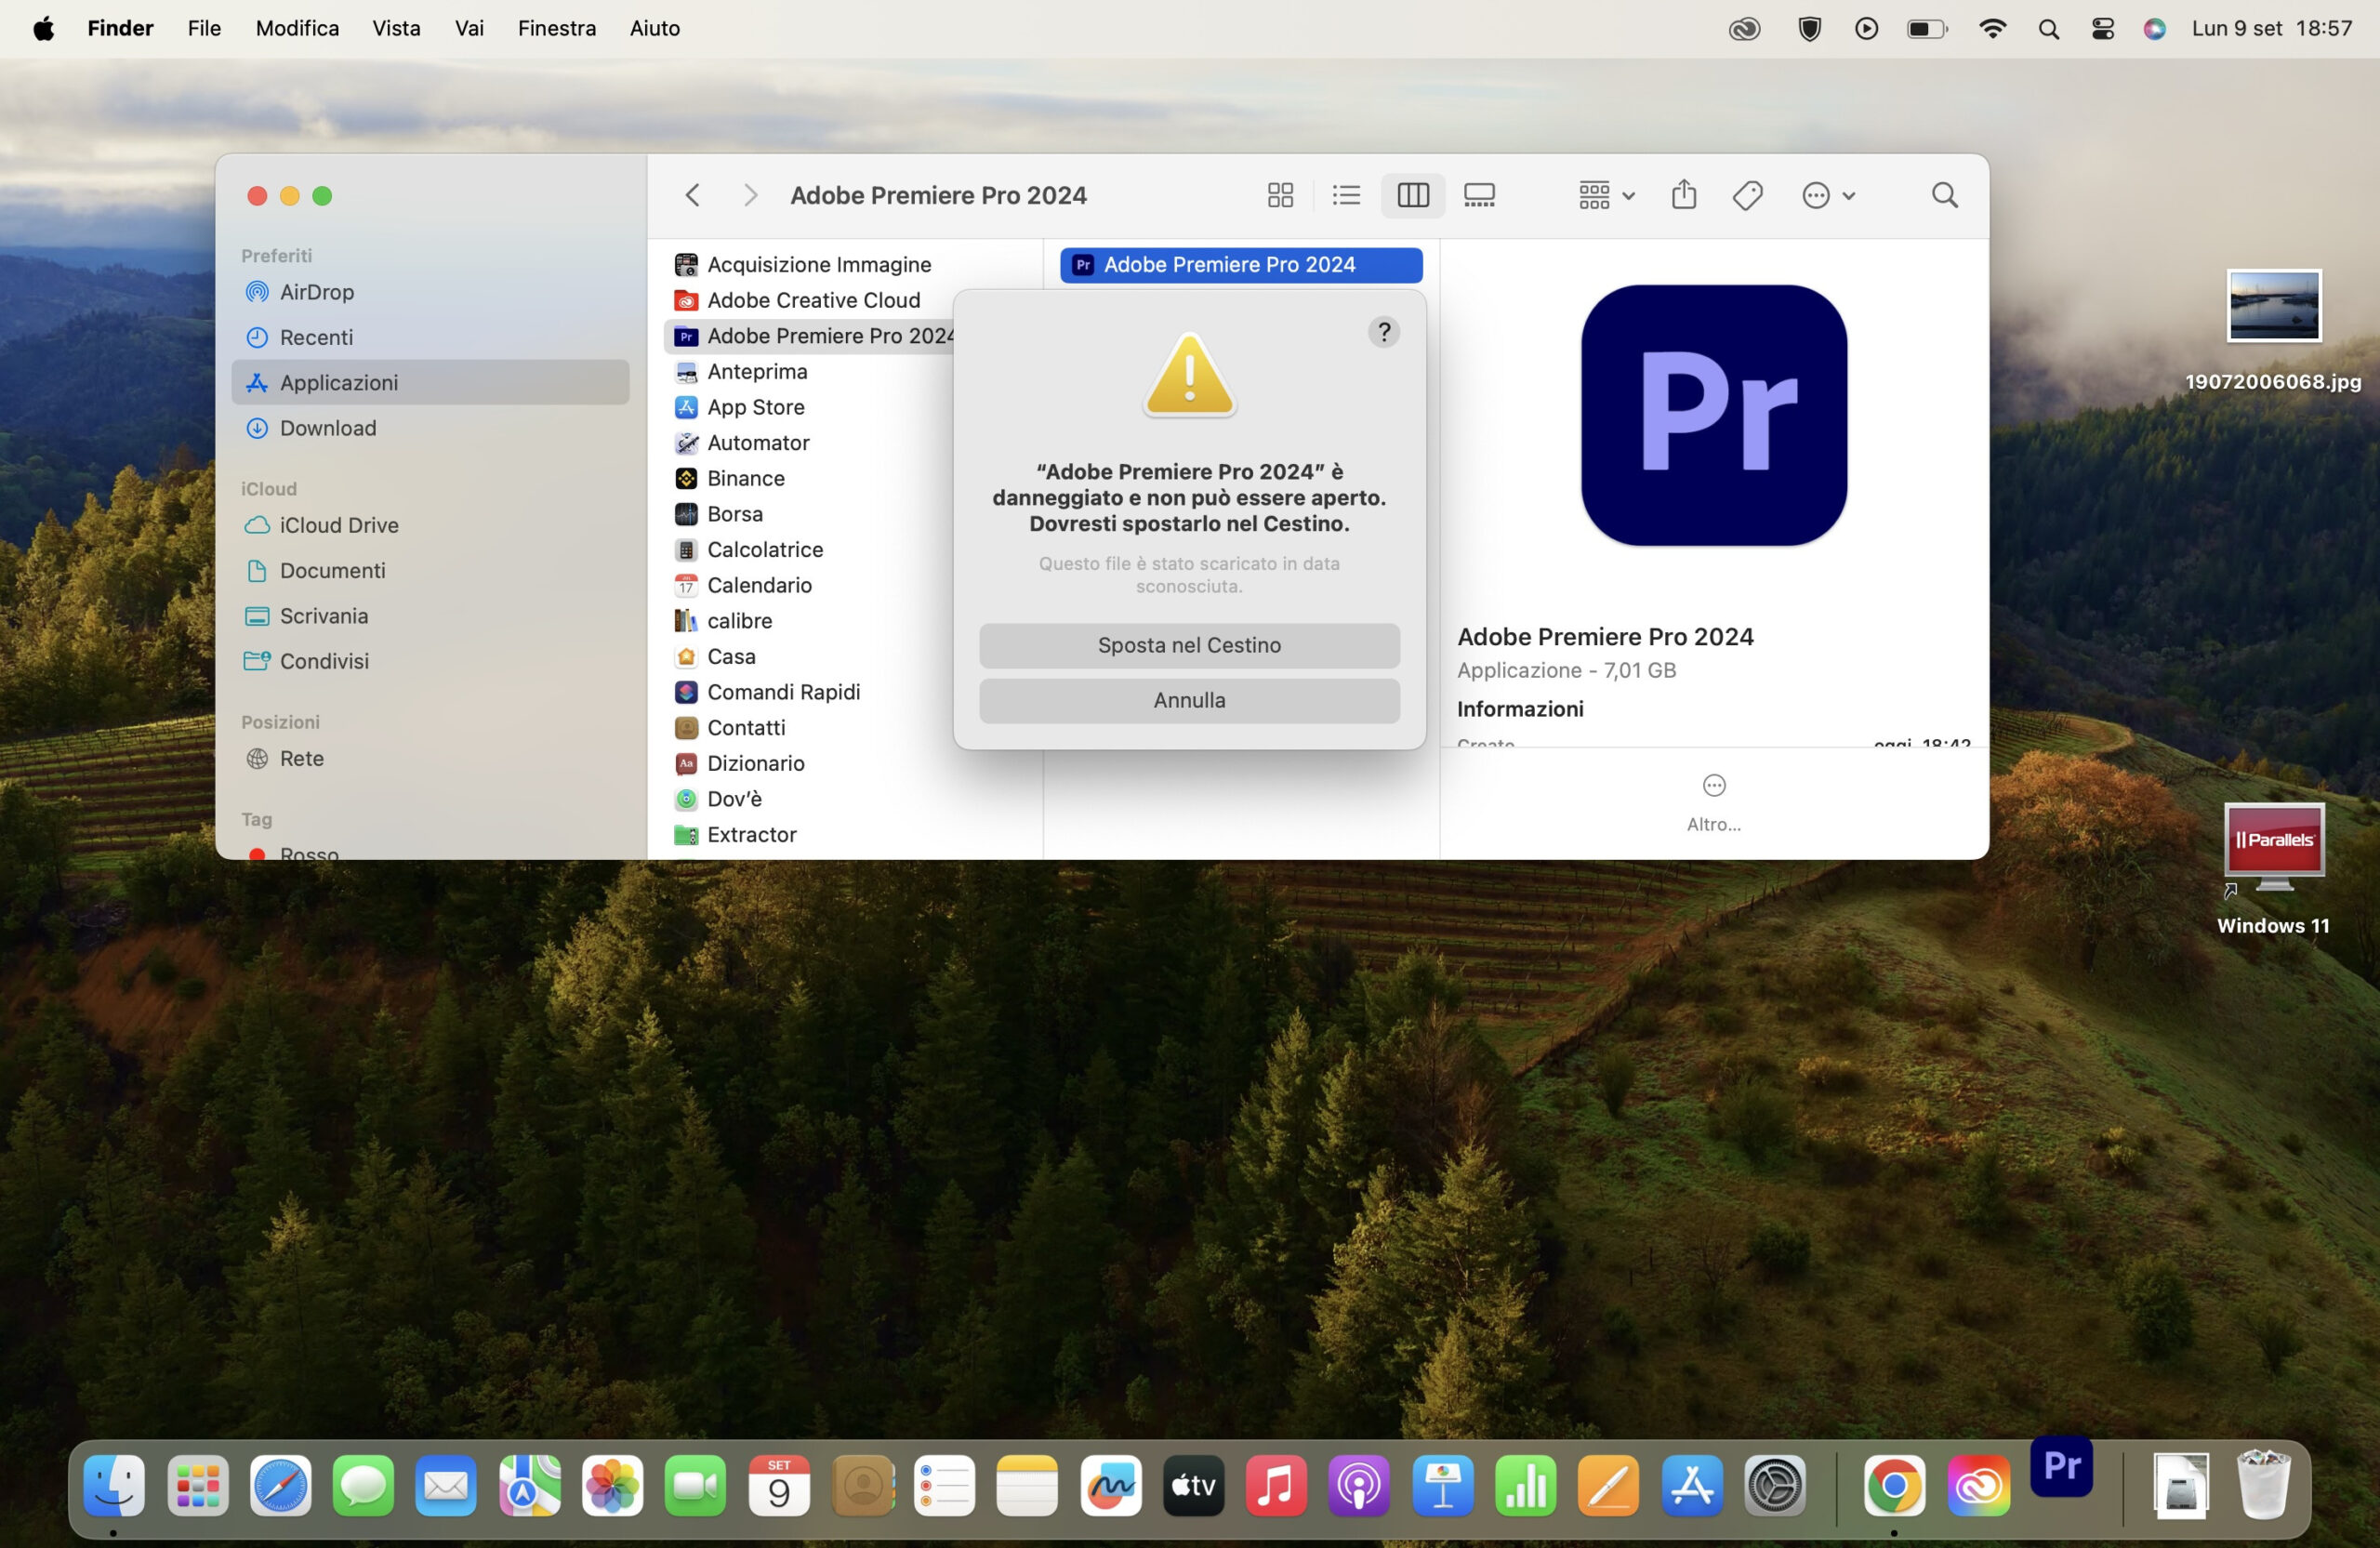
Task: Select Rete under Posizioni
Action: pos(430,758)
